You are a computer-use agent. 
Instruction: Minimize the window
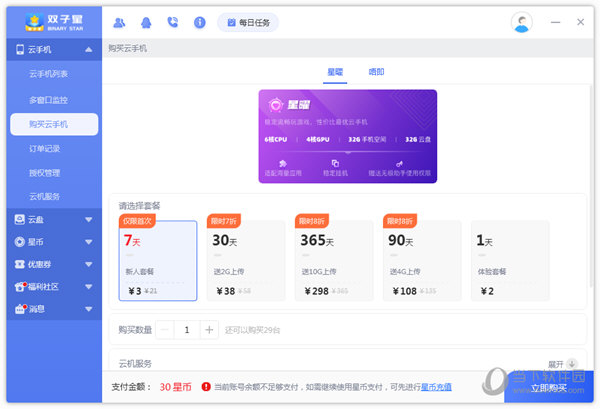point(555,23)
